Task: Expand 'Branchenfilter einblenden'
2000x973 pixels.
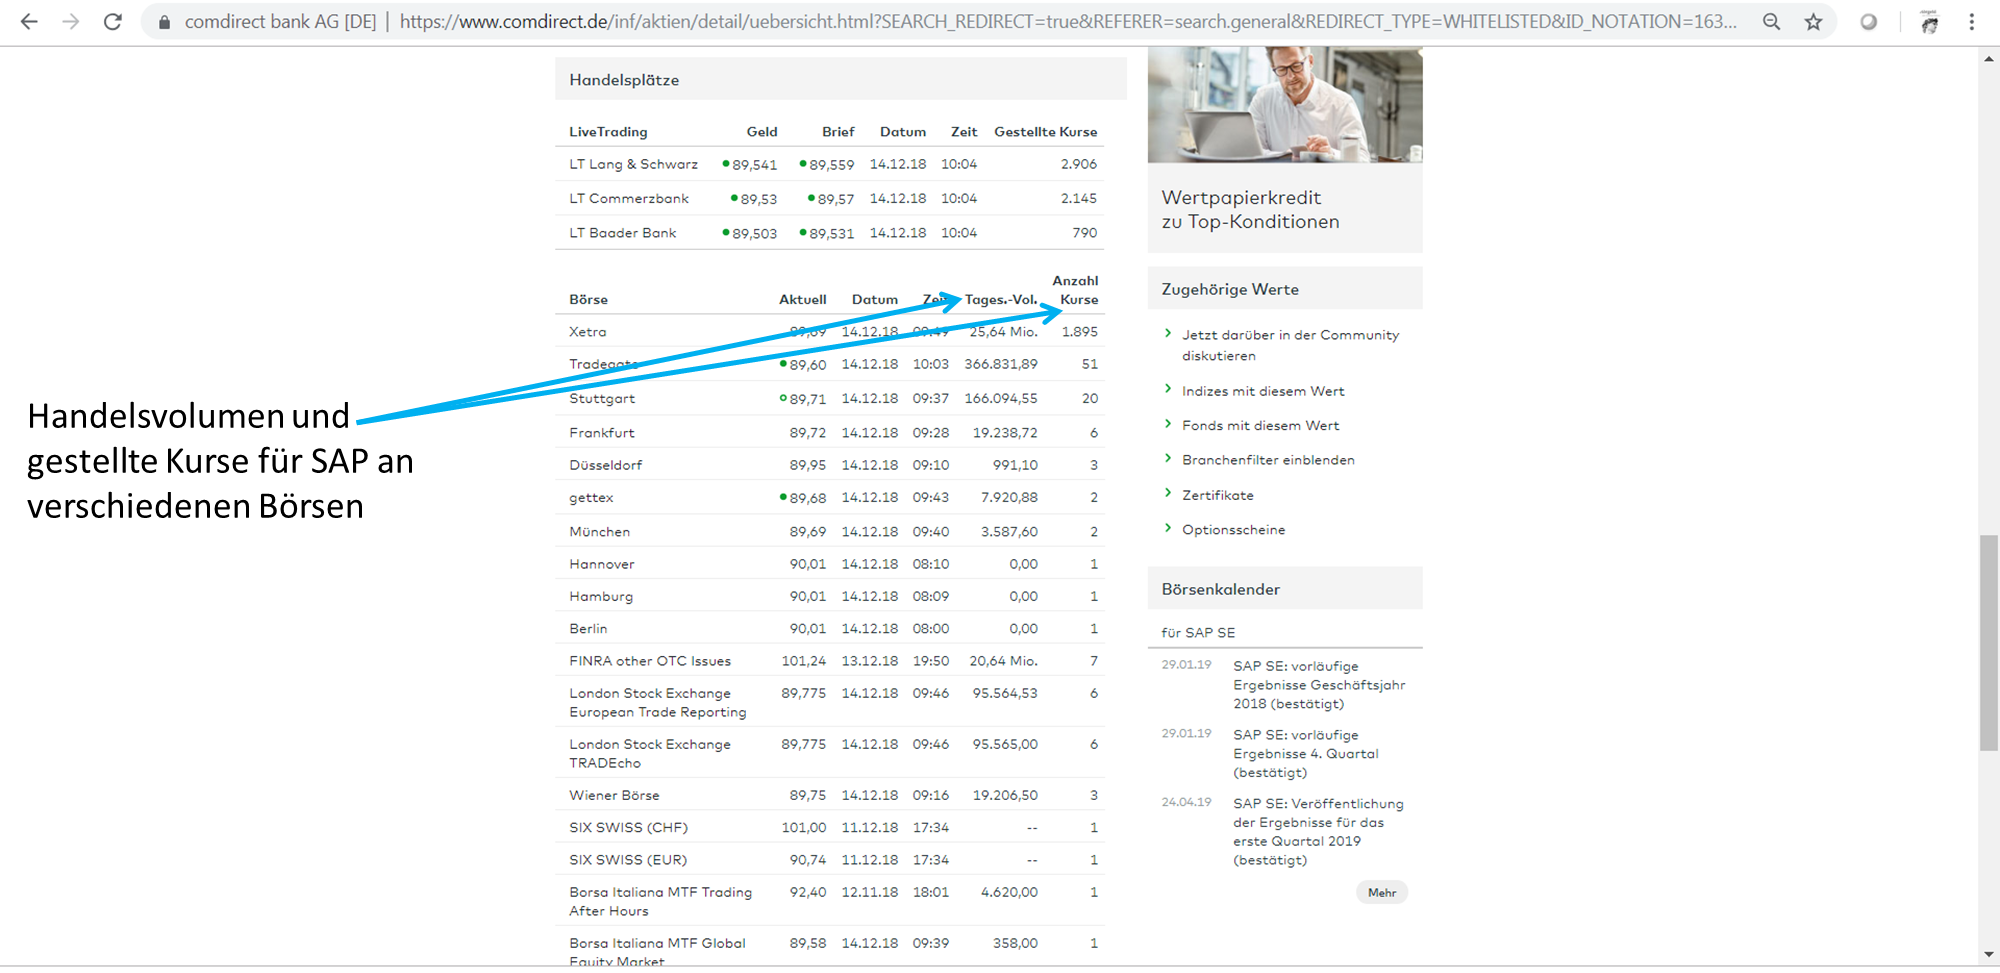Action: tap(1268, 460)
